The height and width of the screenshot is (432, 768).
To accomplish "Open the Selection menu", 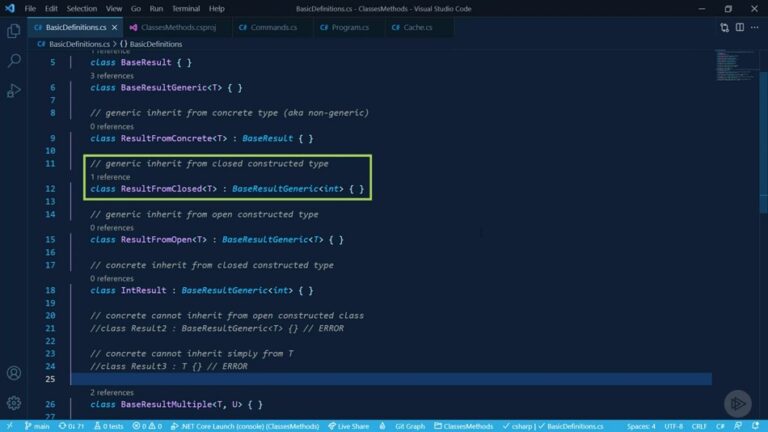I will [x=82, y=8].
